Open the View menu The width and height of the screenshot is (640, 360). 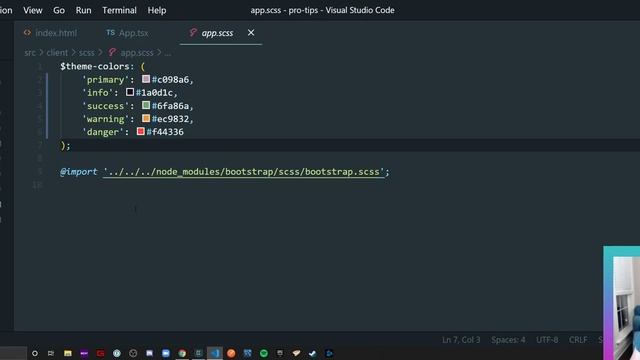[33, 10]
